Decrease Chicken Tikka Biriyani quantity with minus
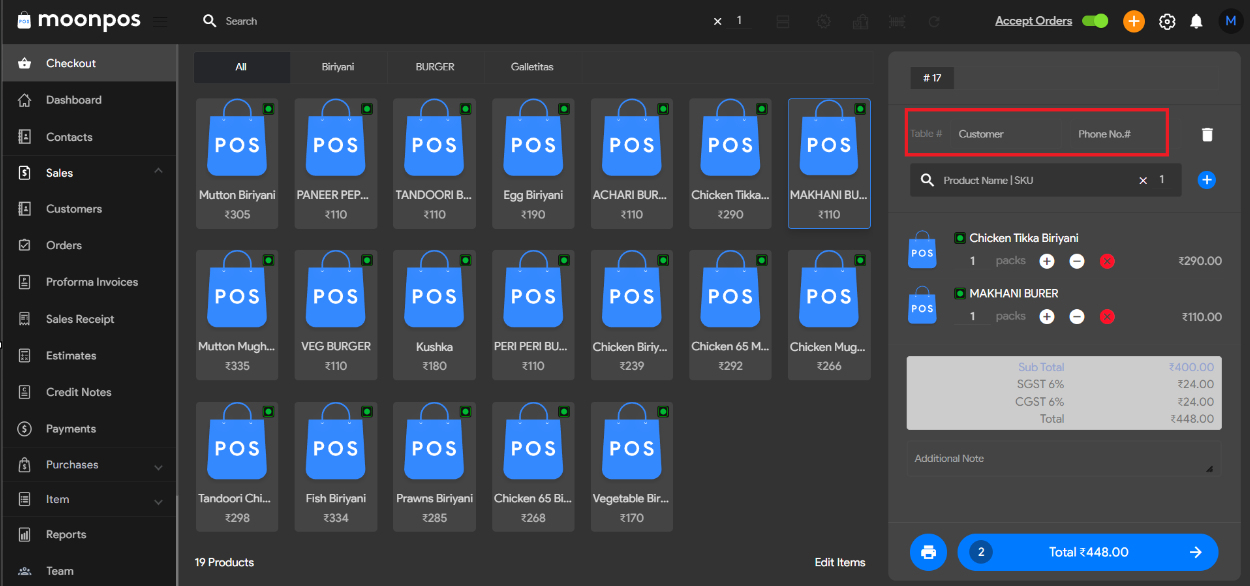1250x586 pixels. pos(1077,261)
